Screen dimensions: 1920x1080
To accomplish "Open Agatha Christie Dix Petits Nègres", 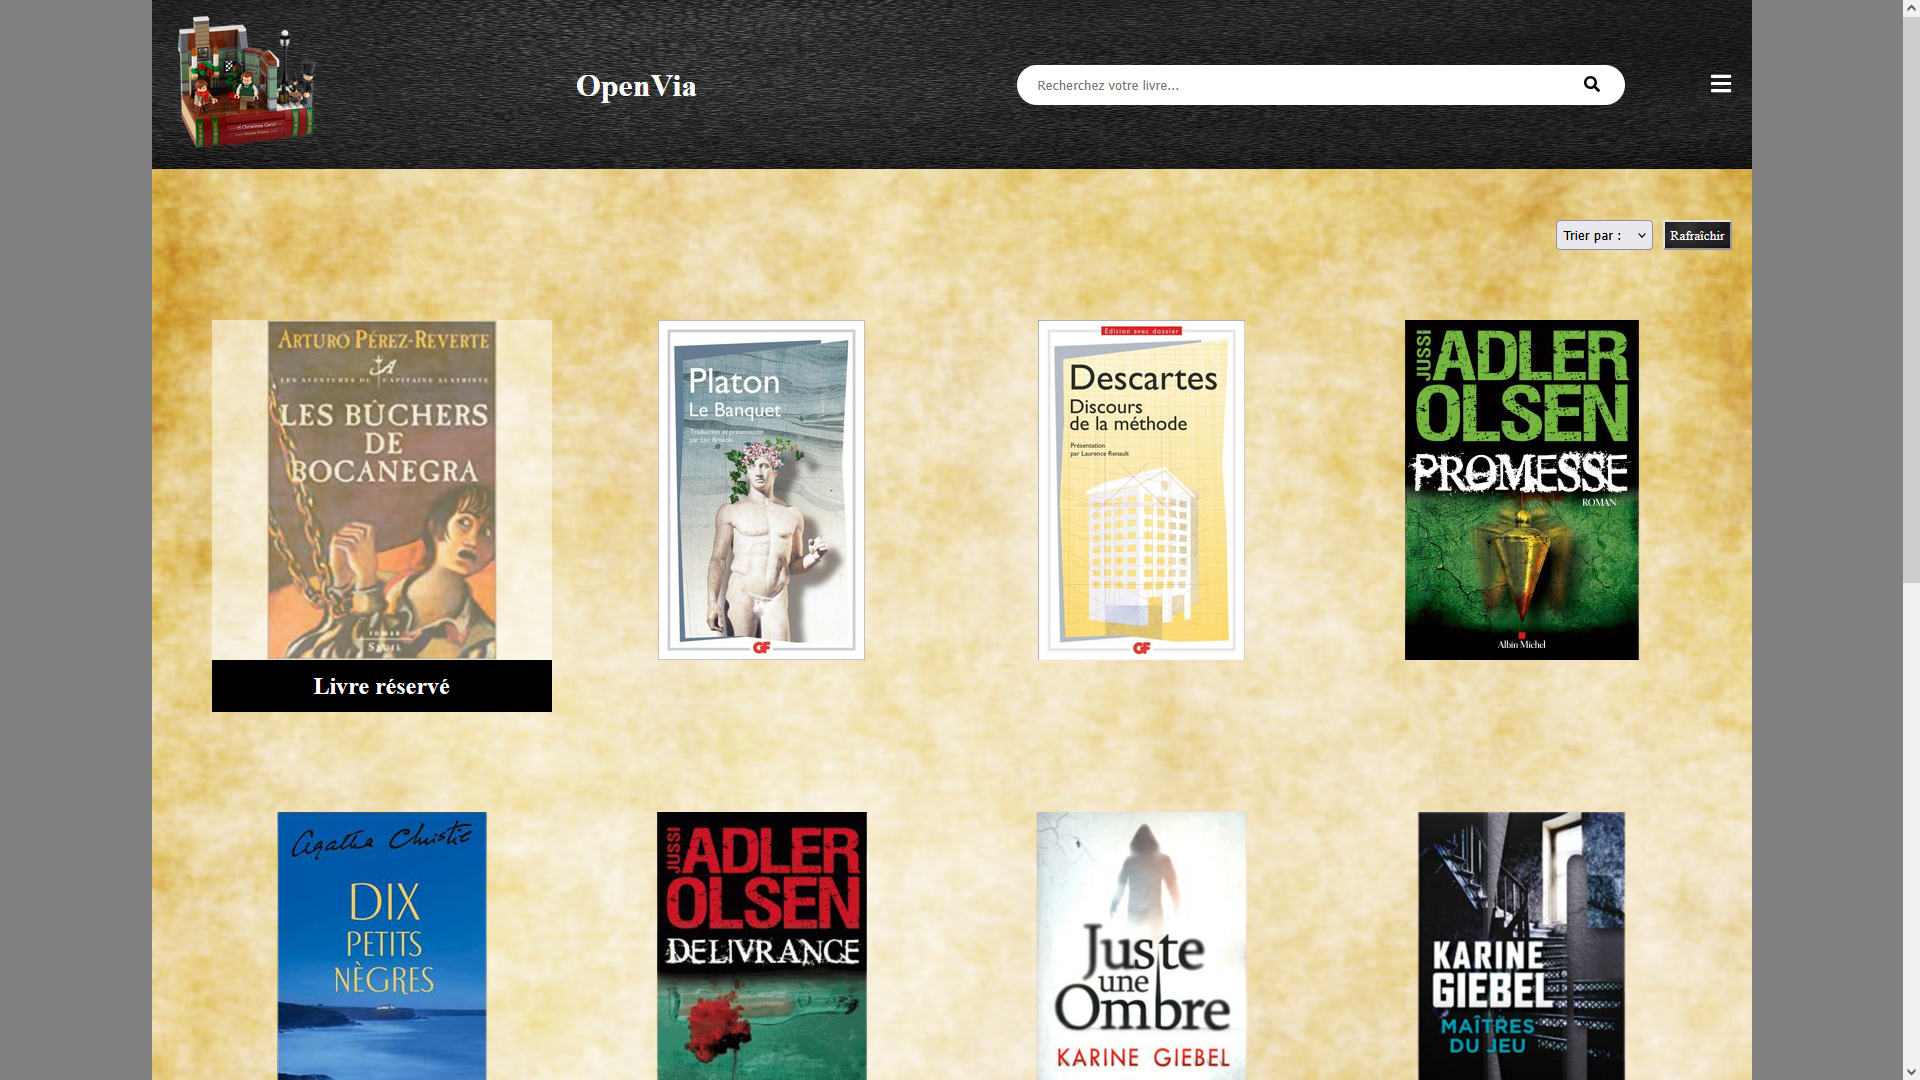I will coord(381,945).
